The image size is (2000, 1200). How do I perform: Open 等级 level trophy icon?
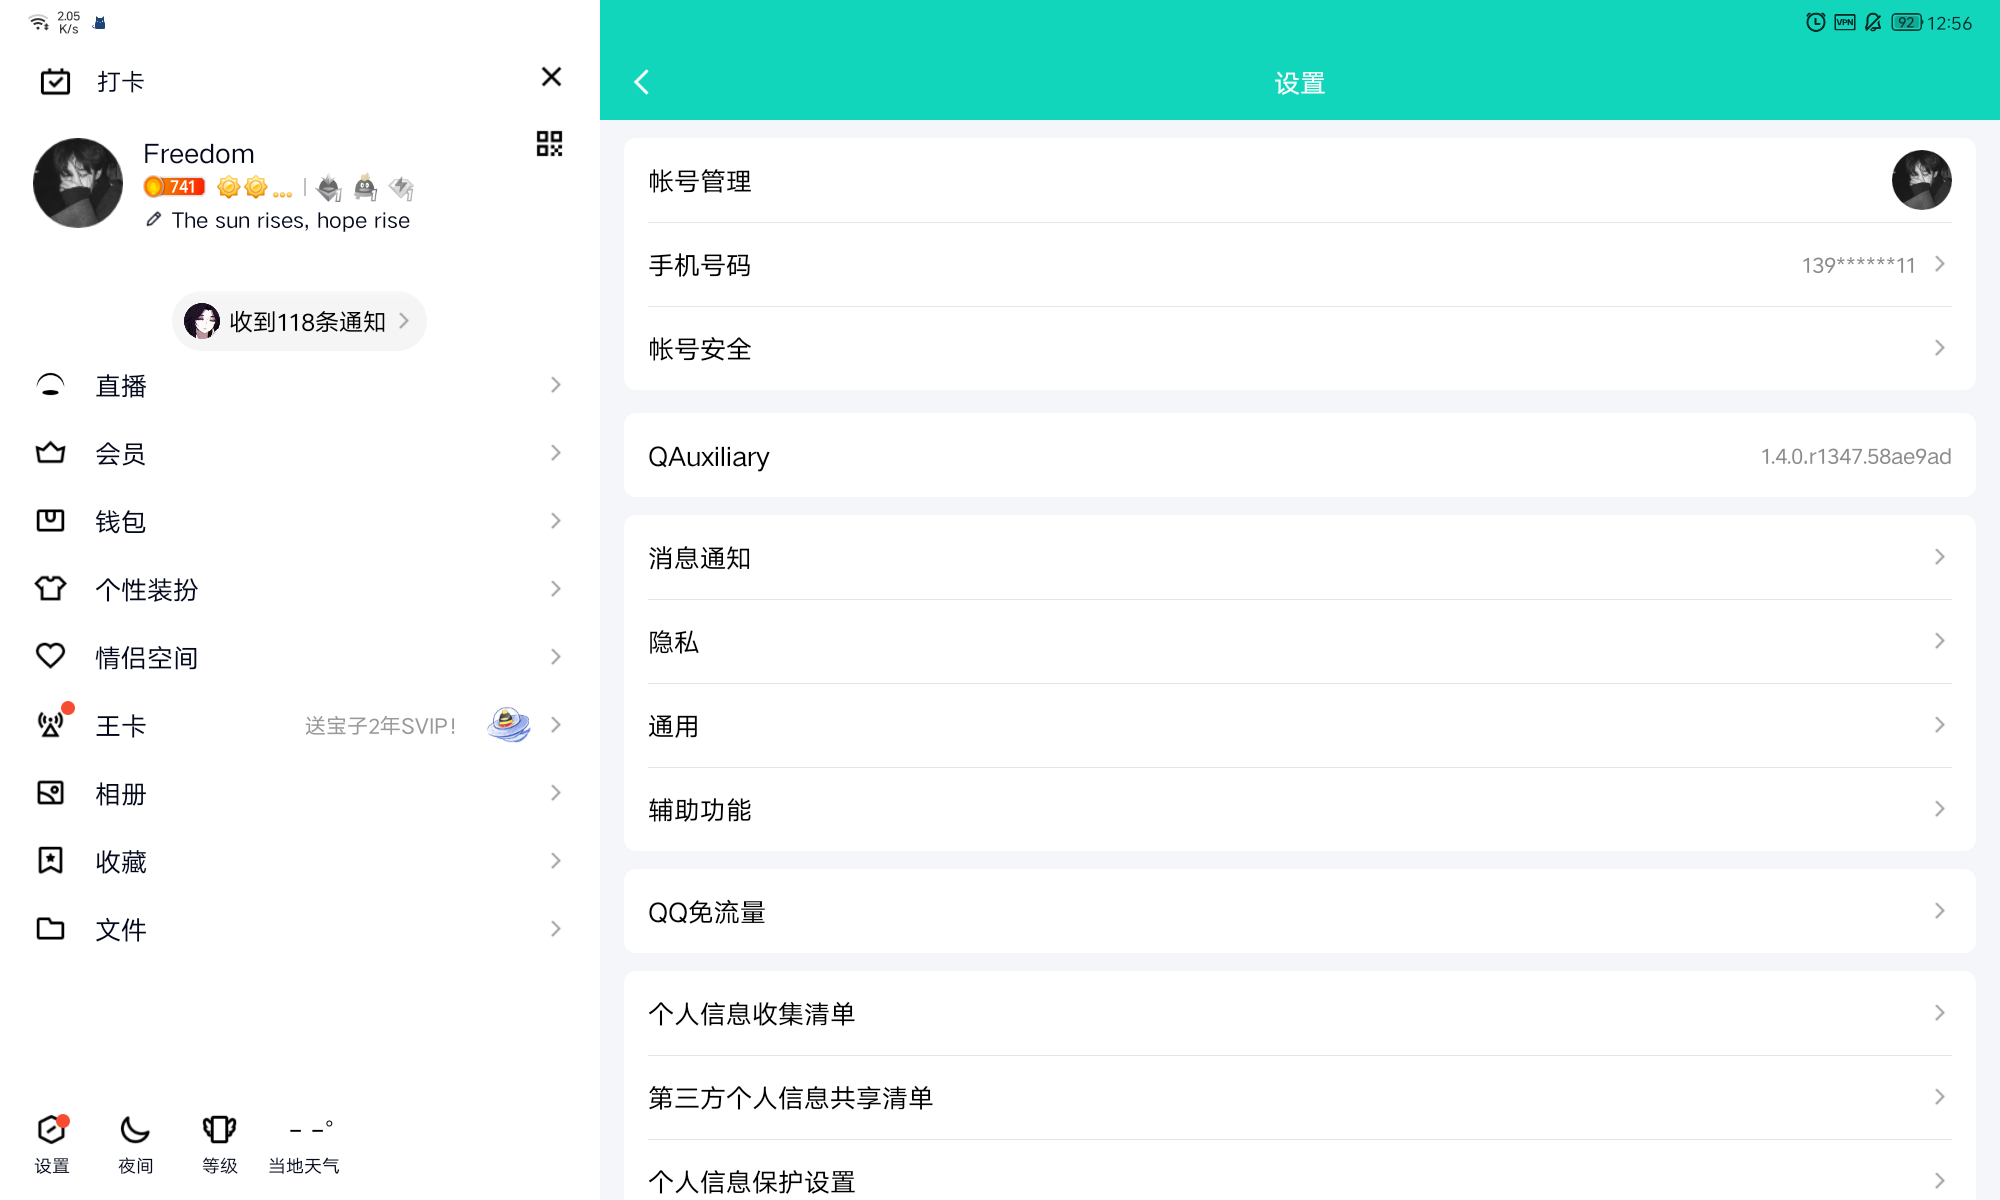pyautogui.click(x=219, y=1130)
